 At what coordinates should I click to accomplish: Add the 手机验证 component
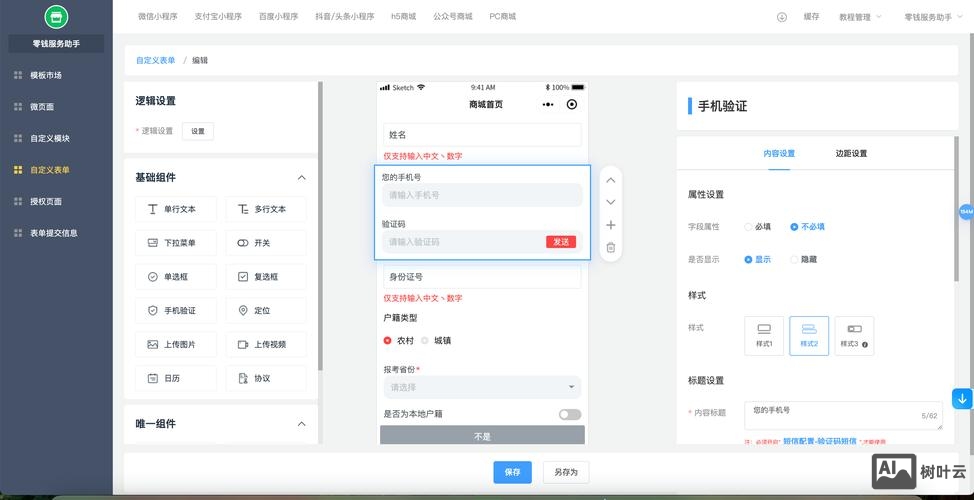pos(176,311)
